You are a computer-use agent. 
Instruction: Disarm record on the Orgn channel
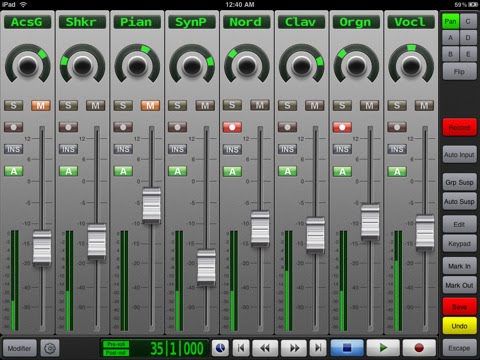pyautogui.click(x=342, y=127)
